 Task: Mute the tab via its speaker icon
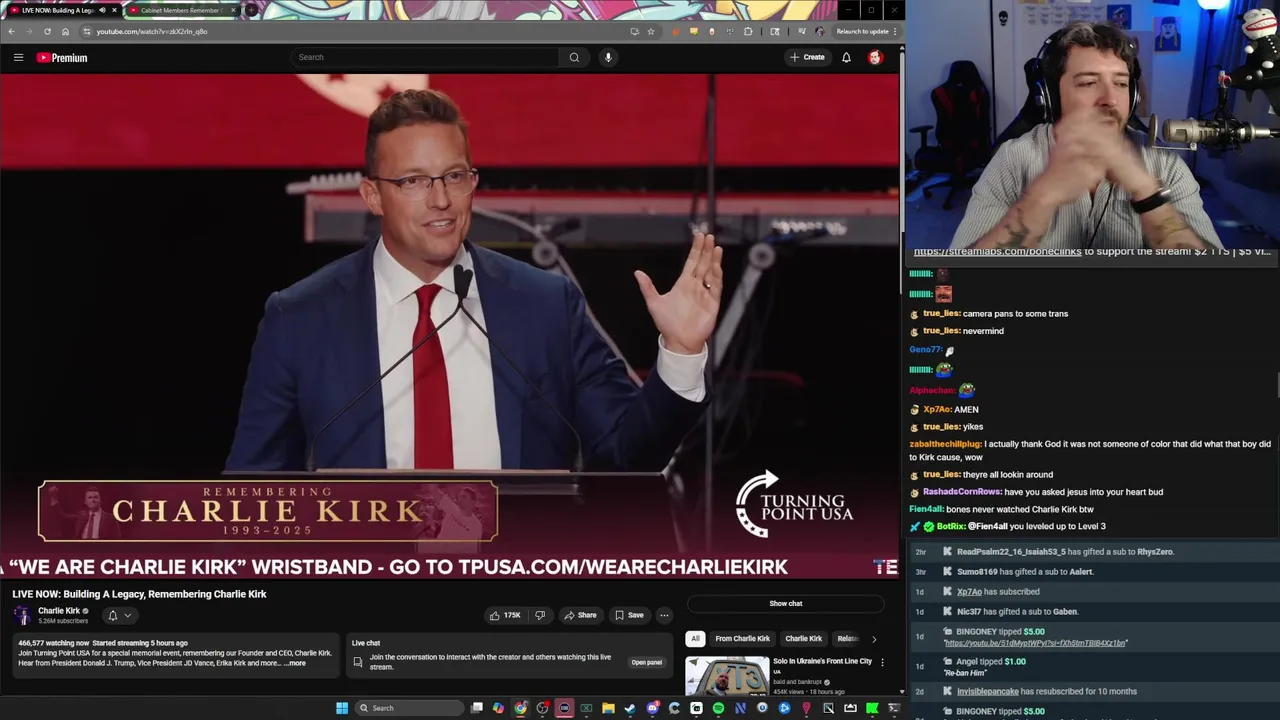(x=102, y=10)
